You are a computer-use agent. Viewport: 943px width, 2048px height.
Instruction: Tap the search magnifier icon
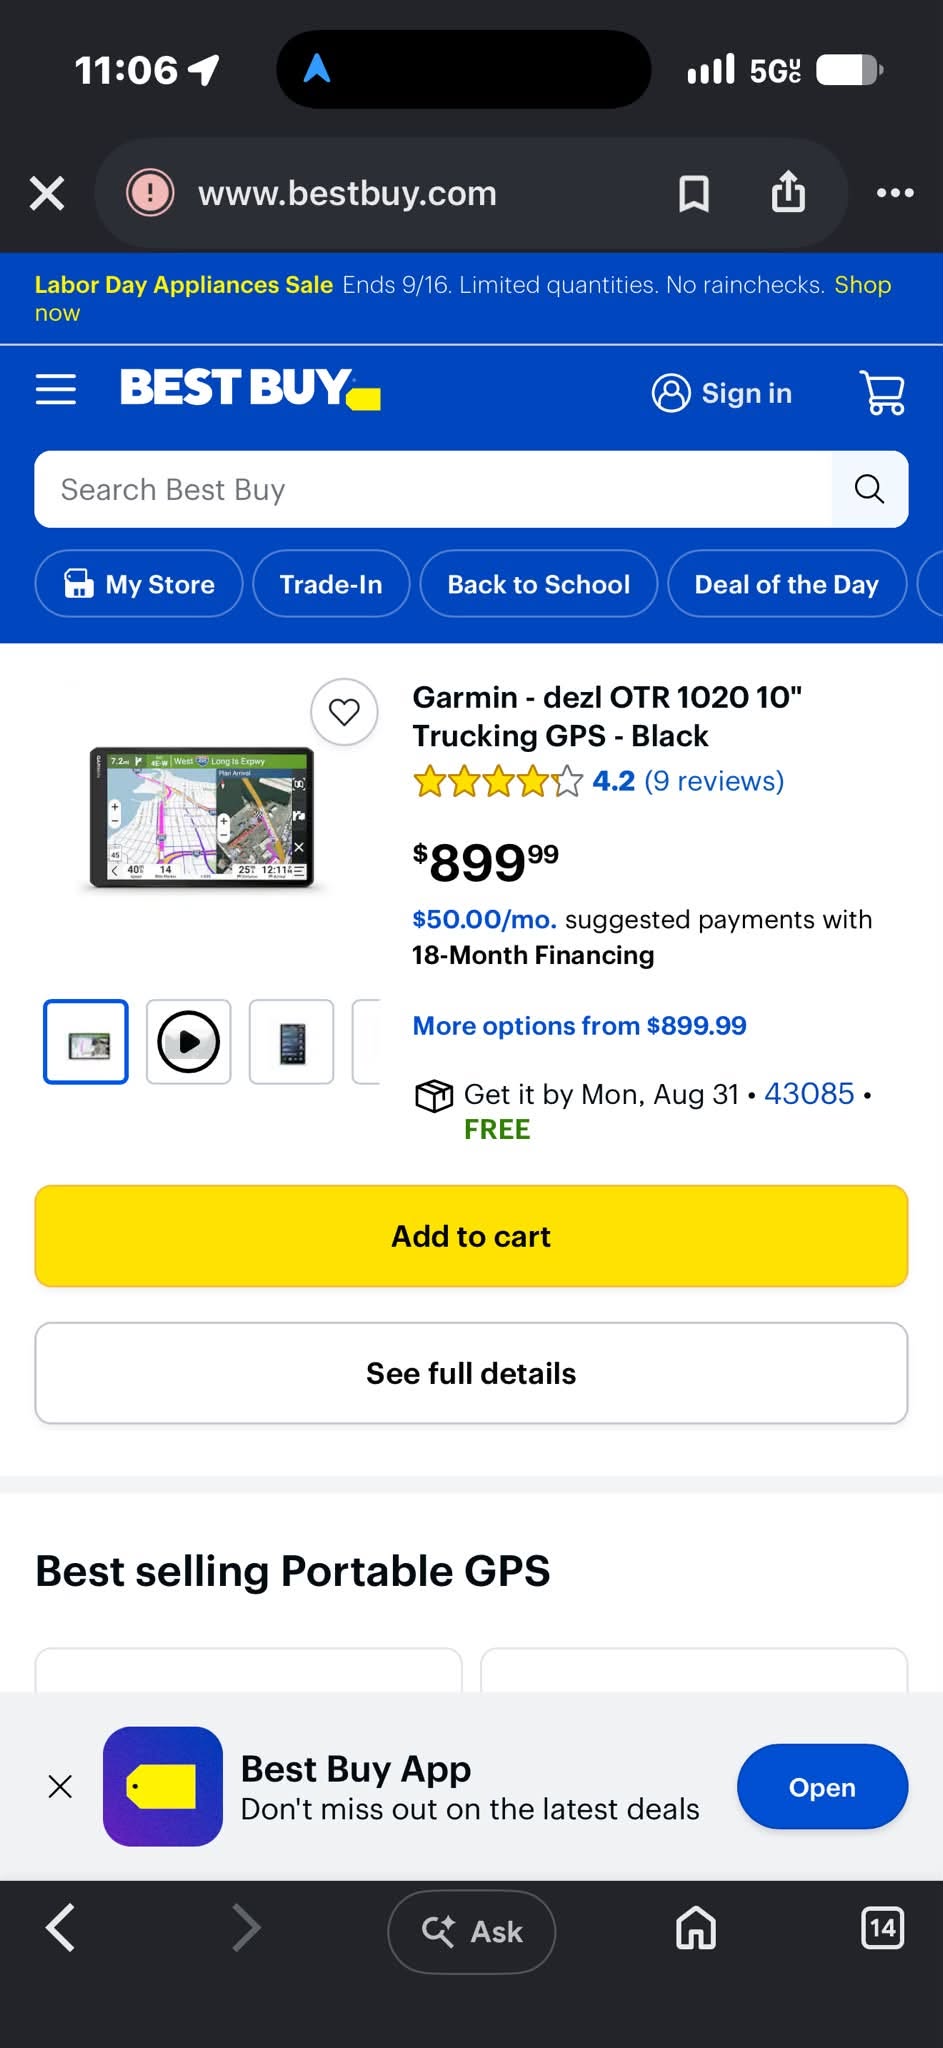[x=869, y=489]
